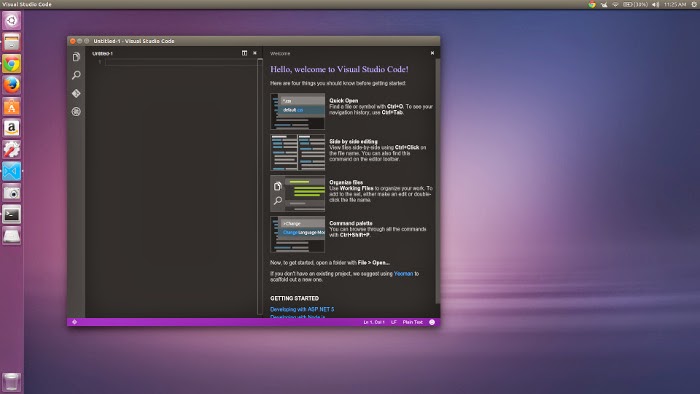Image resolution: width=700 pixels, height=394 pixels.
Task: Click the 'Hello, welcome to Visual Studio Code!' heading
Action: click(x=339, y=69)
